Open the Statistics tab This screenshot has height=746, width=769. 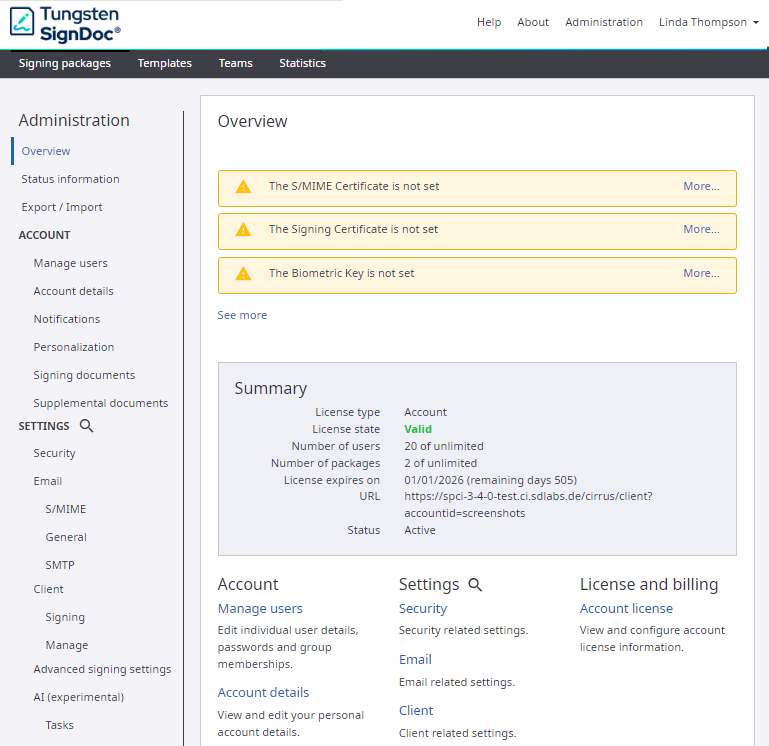[x=302, y=63]
